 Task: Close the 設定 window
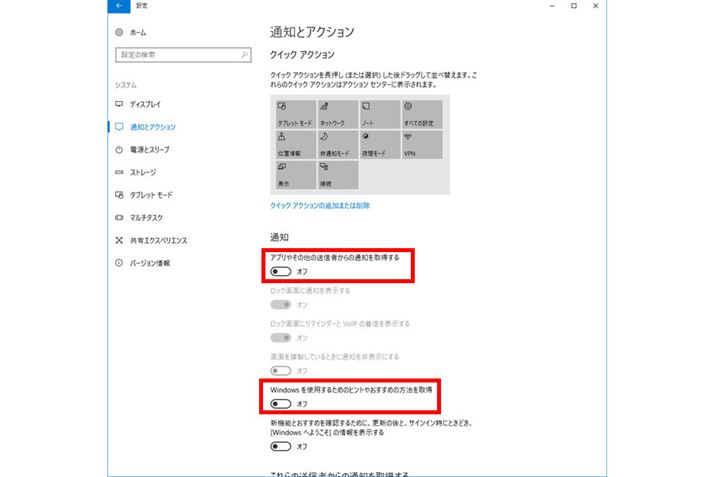[x=596, y=6]
